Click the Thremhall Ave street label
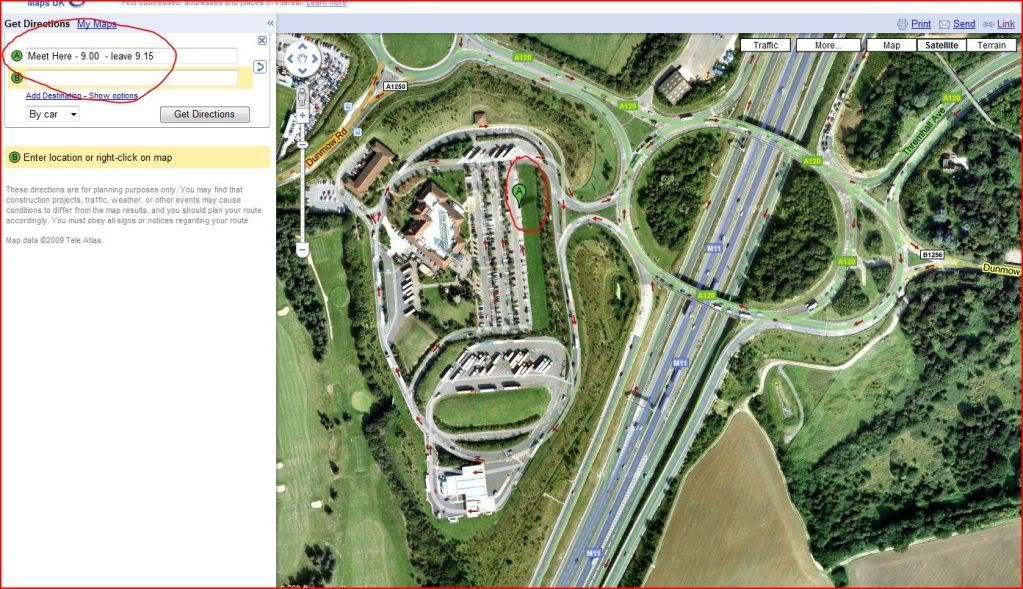Viewport: 1023px width, 589px height. click(x=924, y=130)
